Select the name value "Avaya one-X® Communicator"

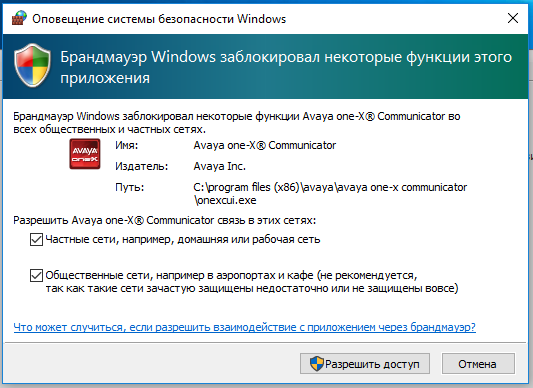[264, 145]
